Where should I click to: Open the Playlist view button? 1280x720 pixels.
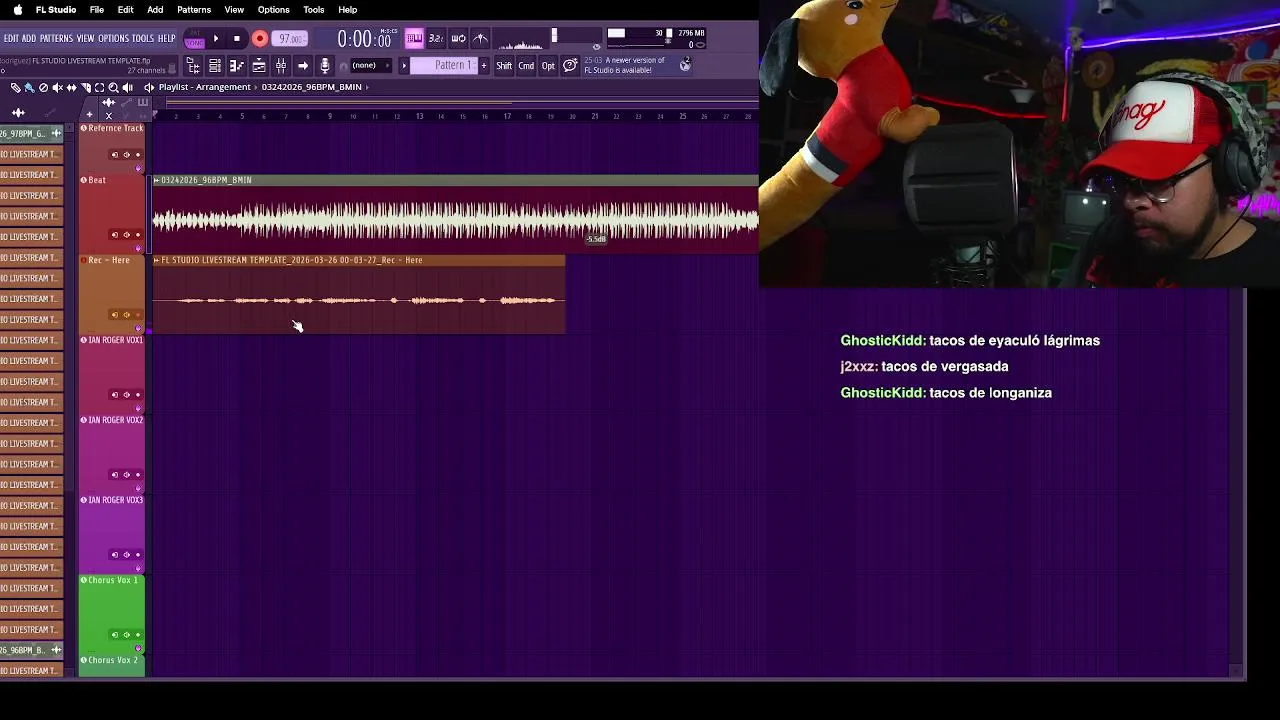click(259, 65)
